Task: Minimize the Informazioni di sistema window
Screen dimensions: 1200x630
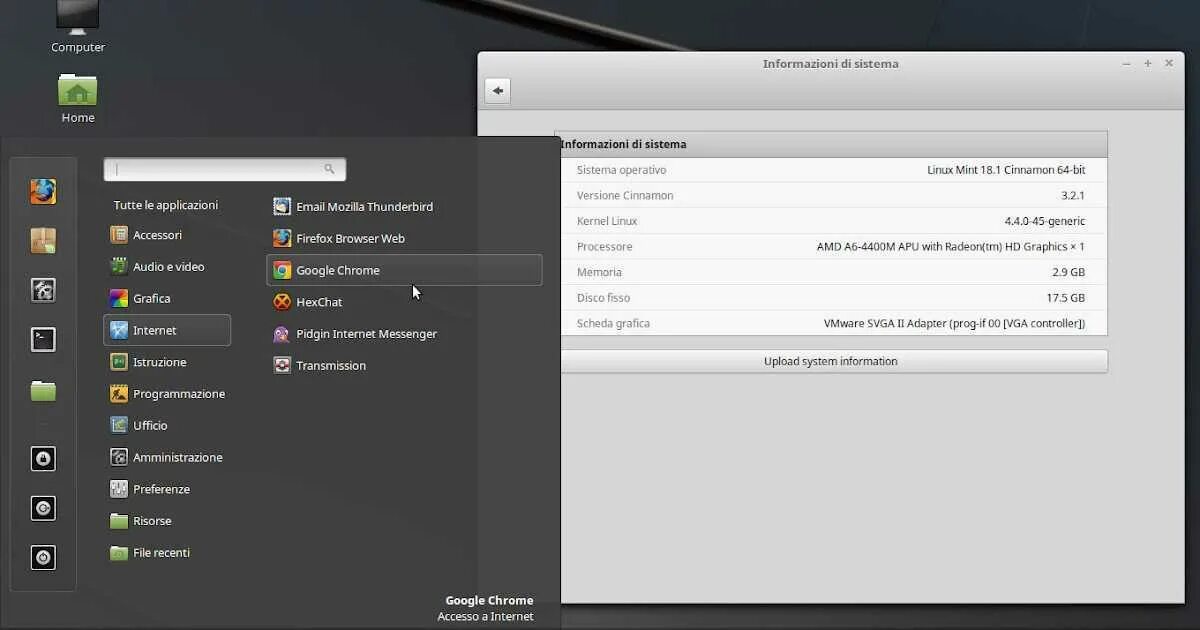Action: pos(1127,64)
